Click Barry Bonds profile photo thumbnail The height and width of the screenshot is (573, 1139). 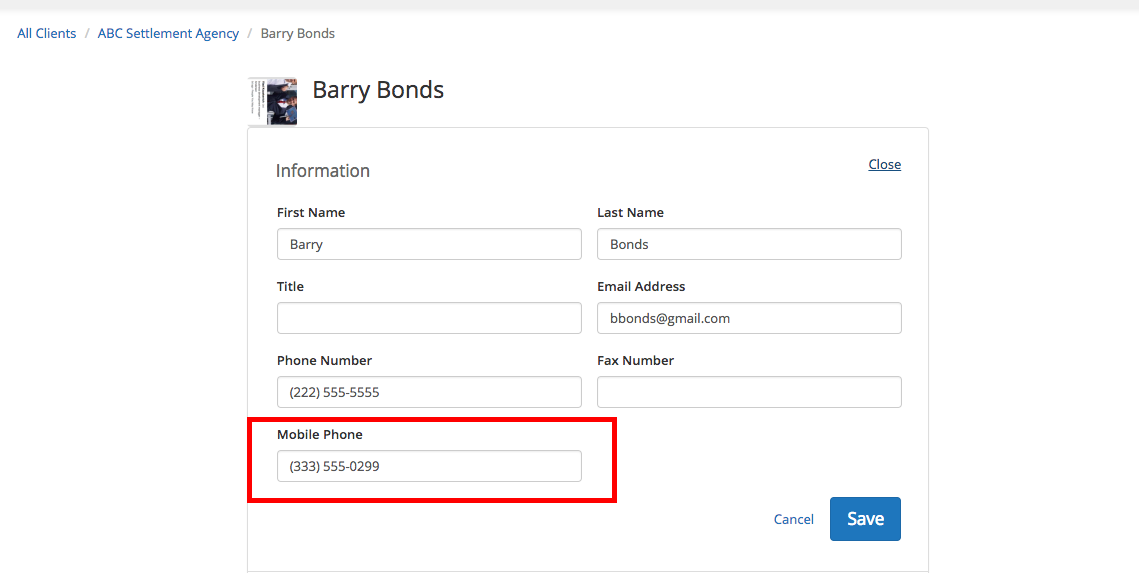click(x=273, y=101)
